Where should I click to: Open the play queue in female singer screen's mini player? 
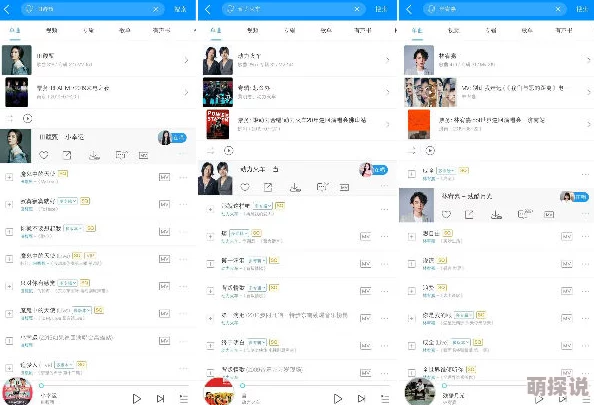click(x=184, y=399)
